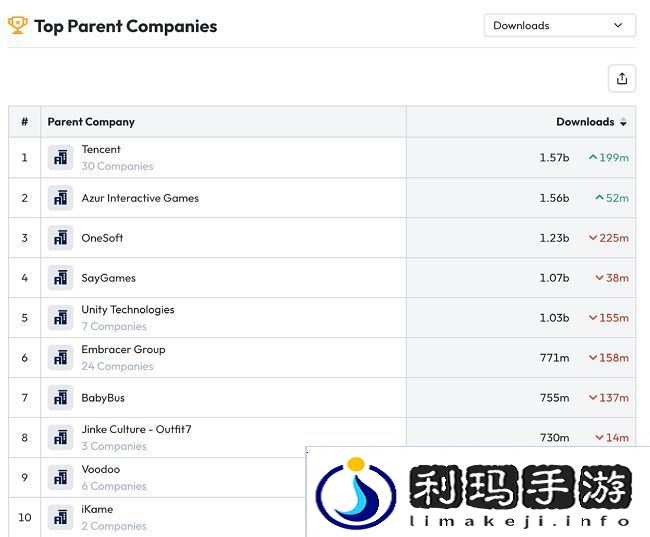Open the Azur Interactive Games link
This screenshot has width=650, height=537.
point(140,198)
